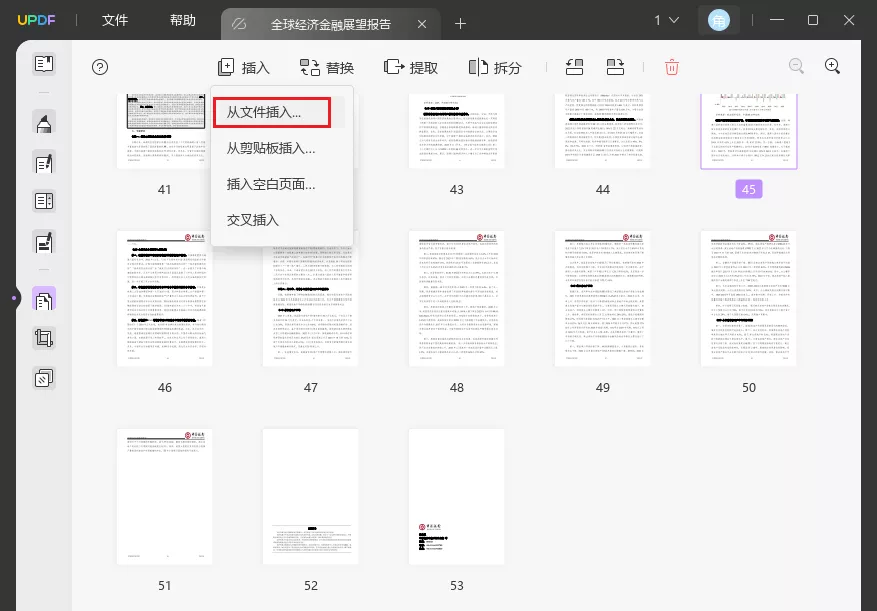Select the Comment highlighter sidebar tool

pyautogui.click(x=44, y=123)
